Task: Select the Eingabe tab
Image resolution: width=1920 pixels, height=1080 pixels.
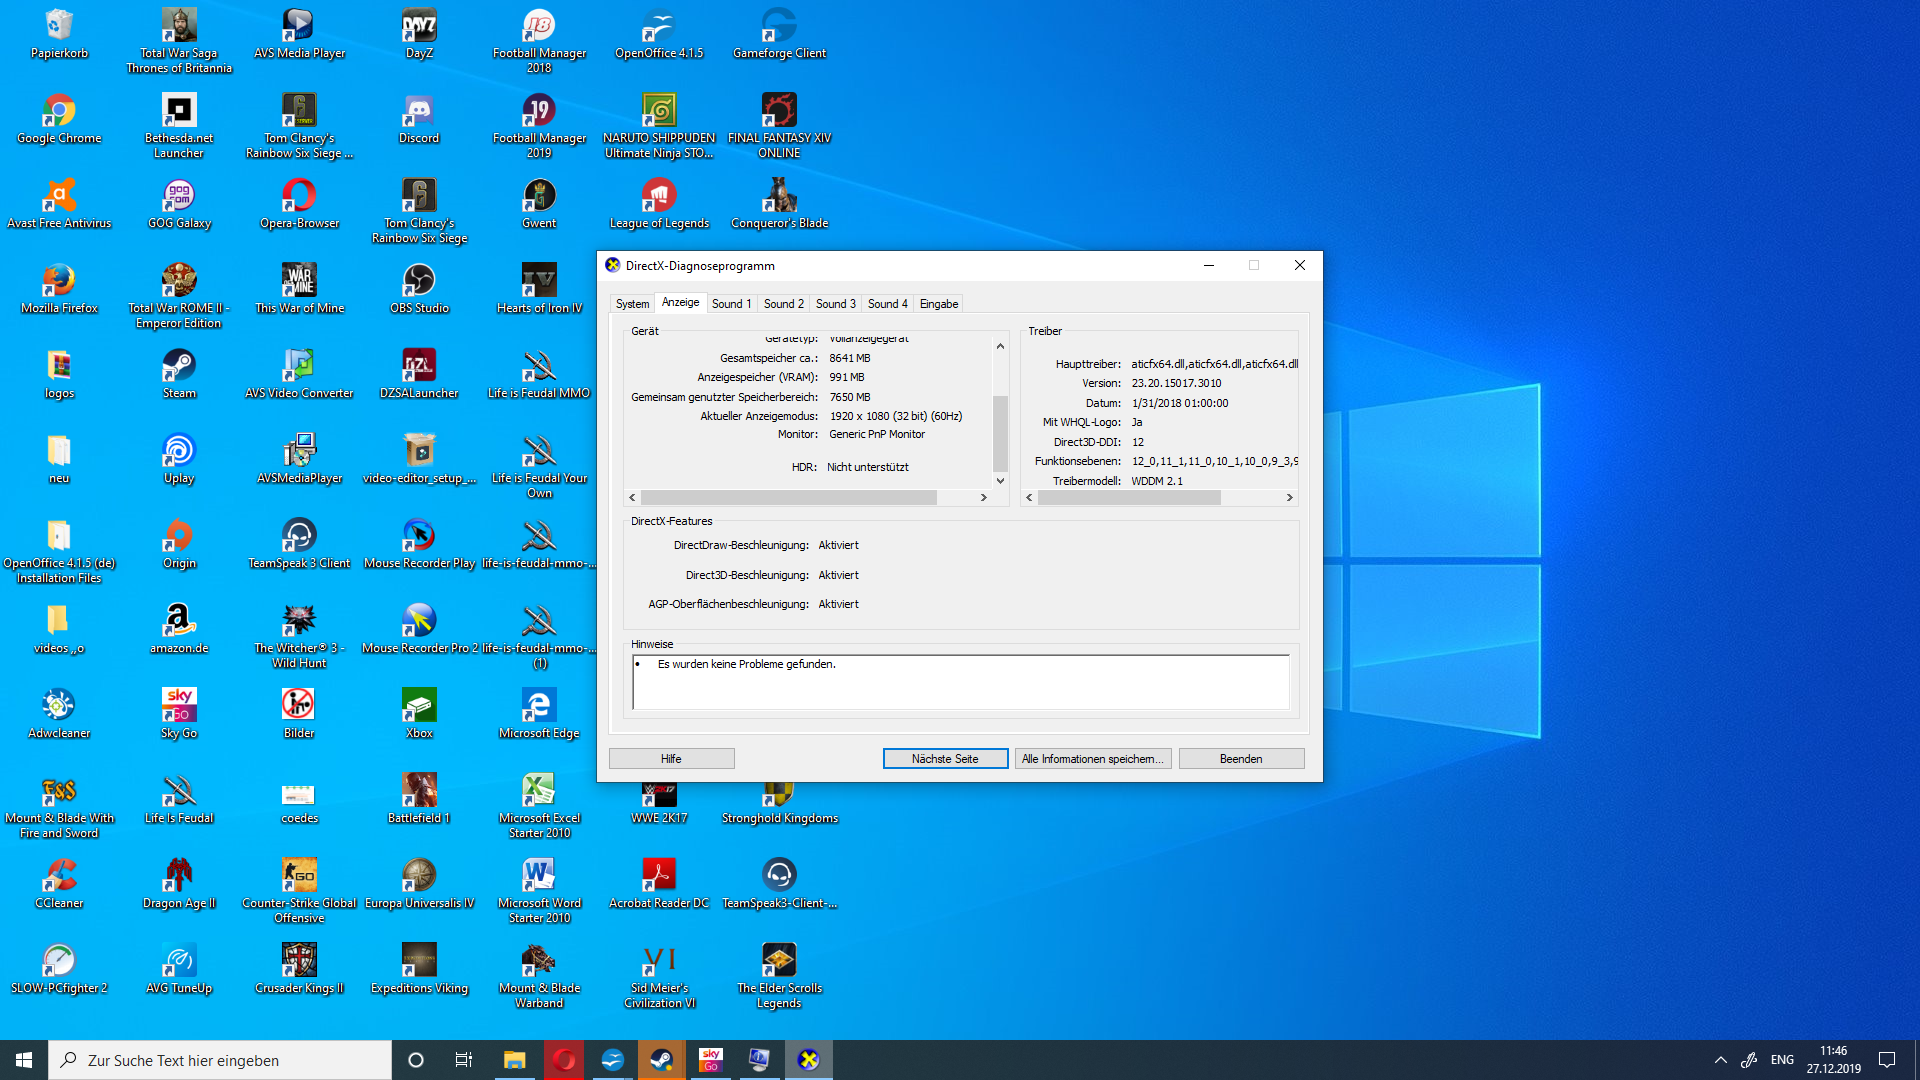Action: (938, 304)
